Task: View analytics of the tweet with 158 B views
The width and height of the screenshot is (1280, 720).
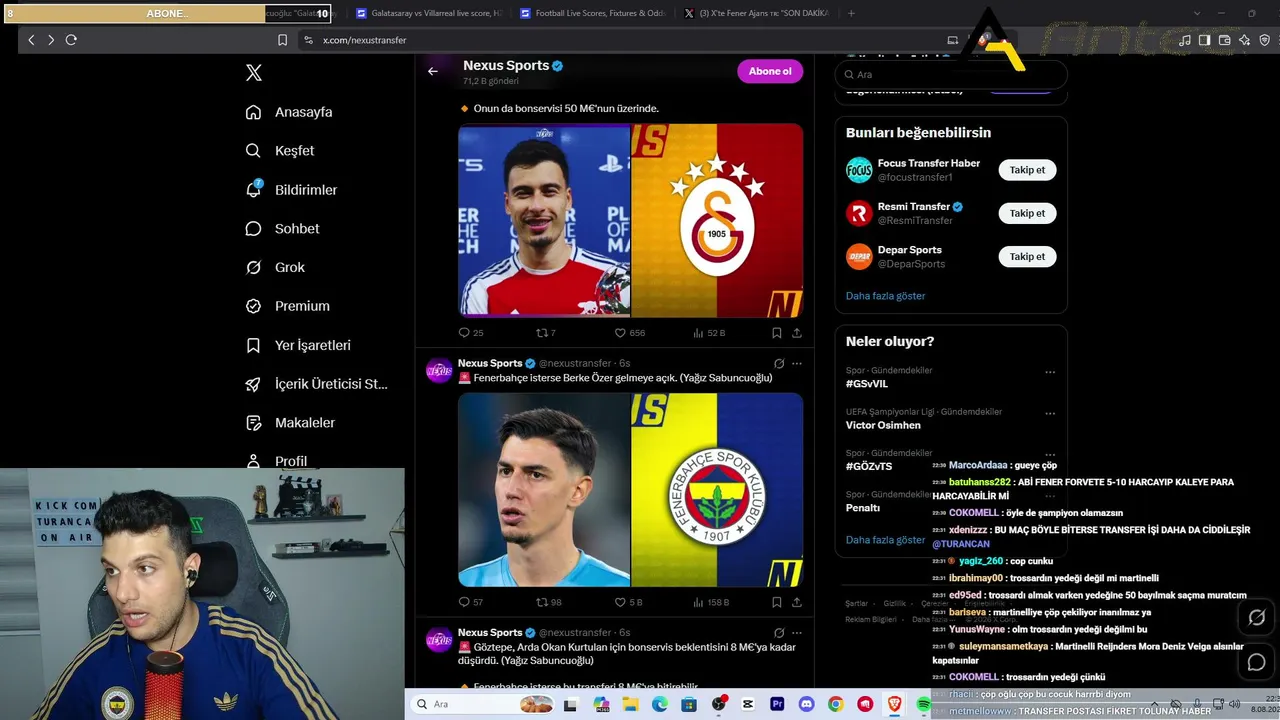Action: coord(711,602)
